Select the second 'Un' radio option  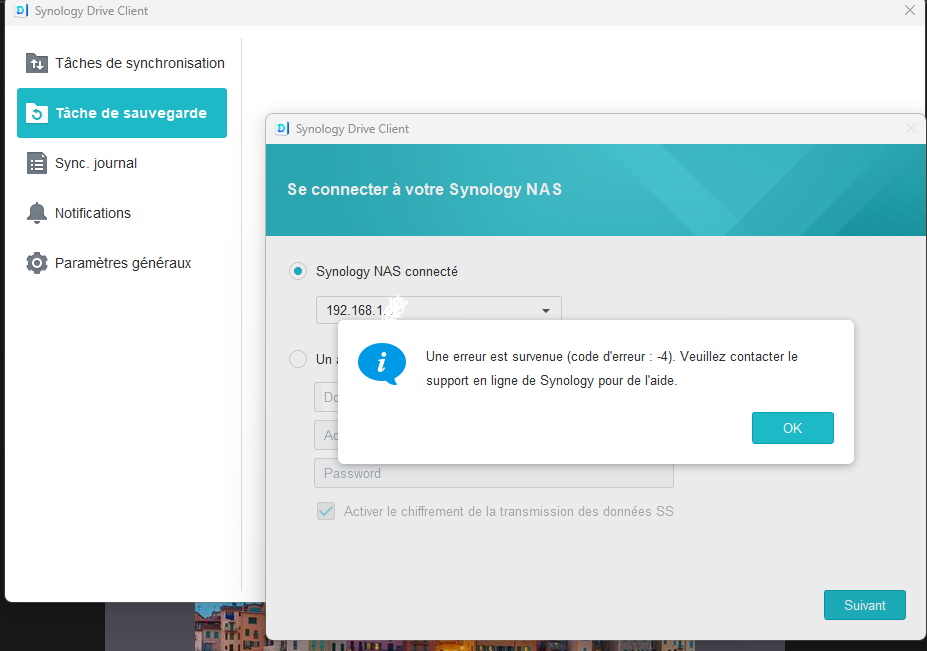tap(298, 359)
